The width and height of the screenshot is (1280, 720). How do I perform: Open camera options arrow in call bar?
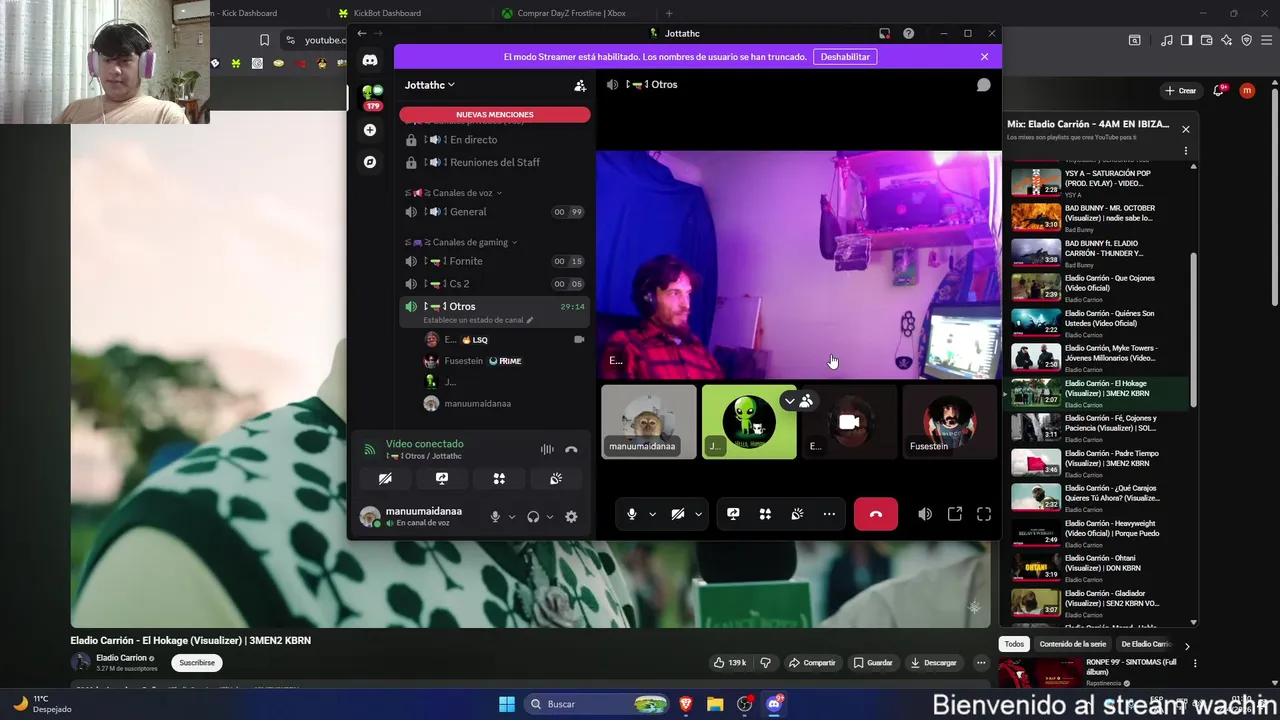(698, 514)
